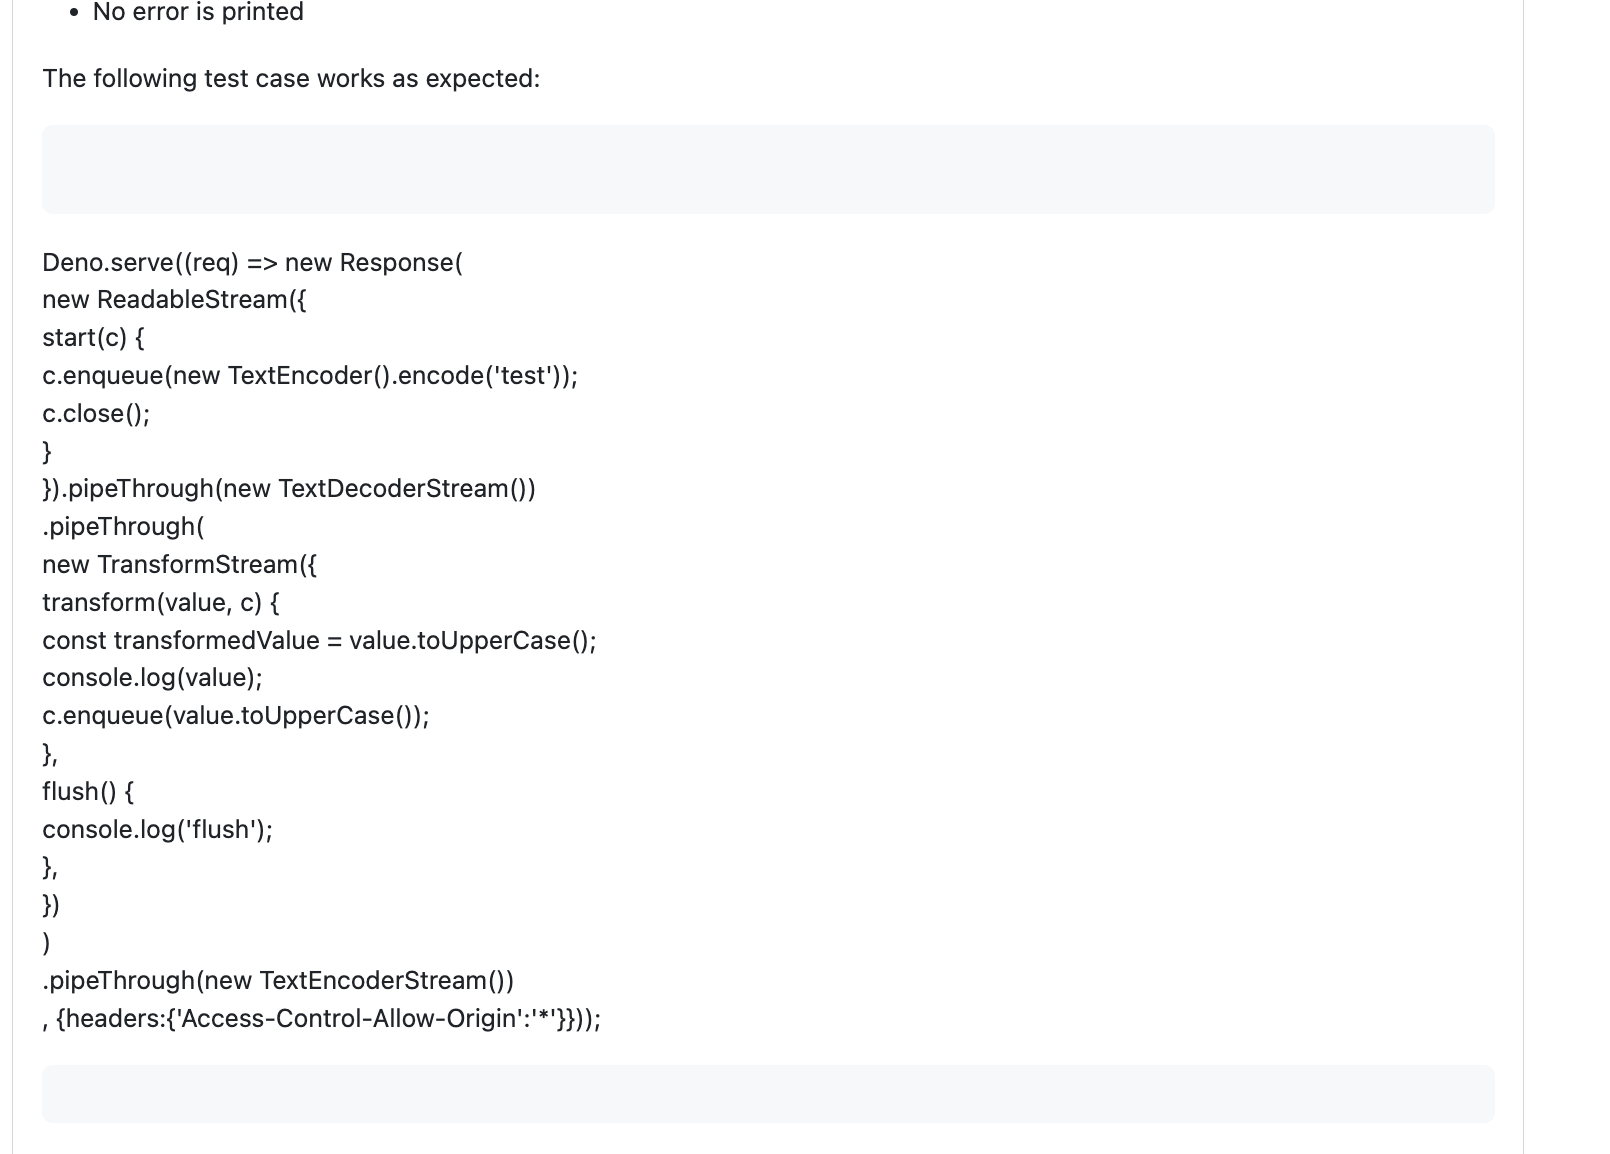Click the 'No error is printed' bullet text
This screenshot has height=1154, width=1610.
coord(198,12)
